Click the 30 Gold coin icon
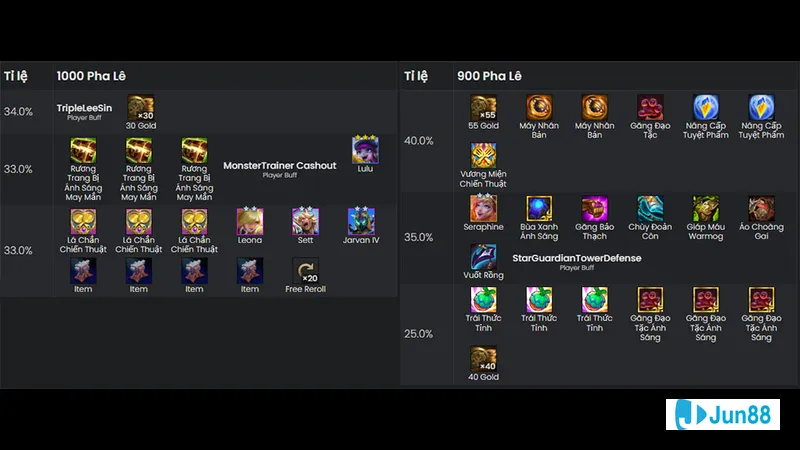 click(140, 108)
